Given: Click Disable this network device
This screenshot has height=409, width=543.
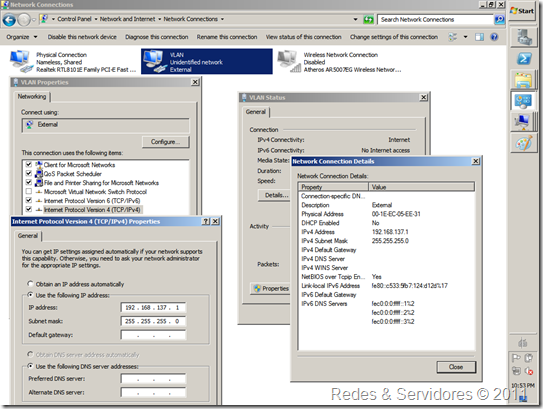Looking at the screenshot, I should pos(82,37).
